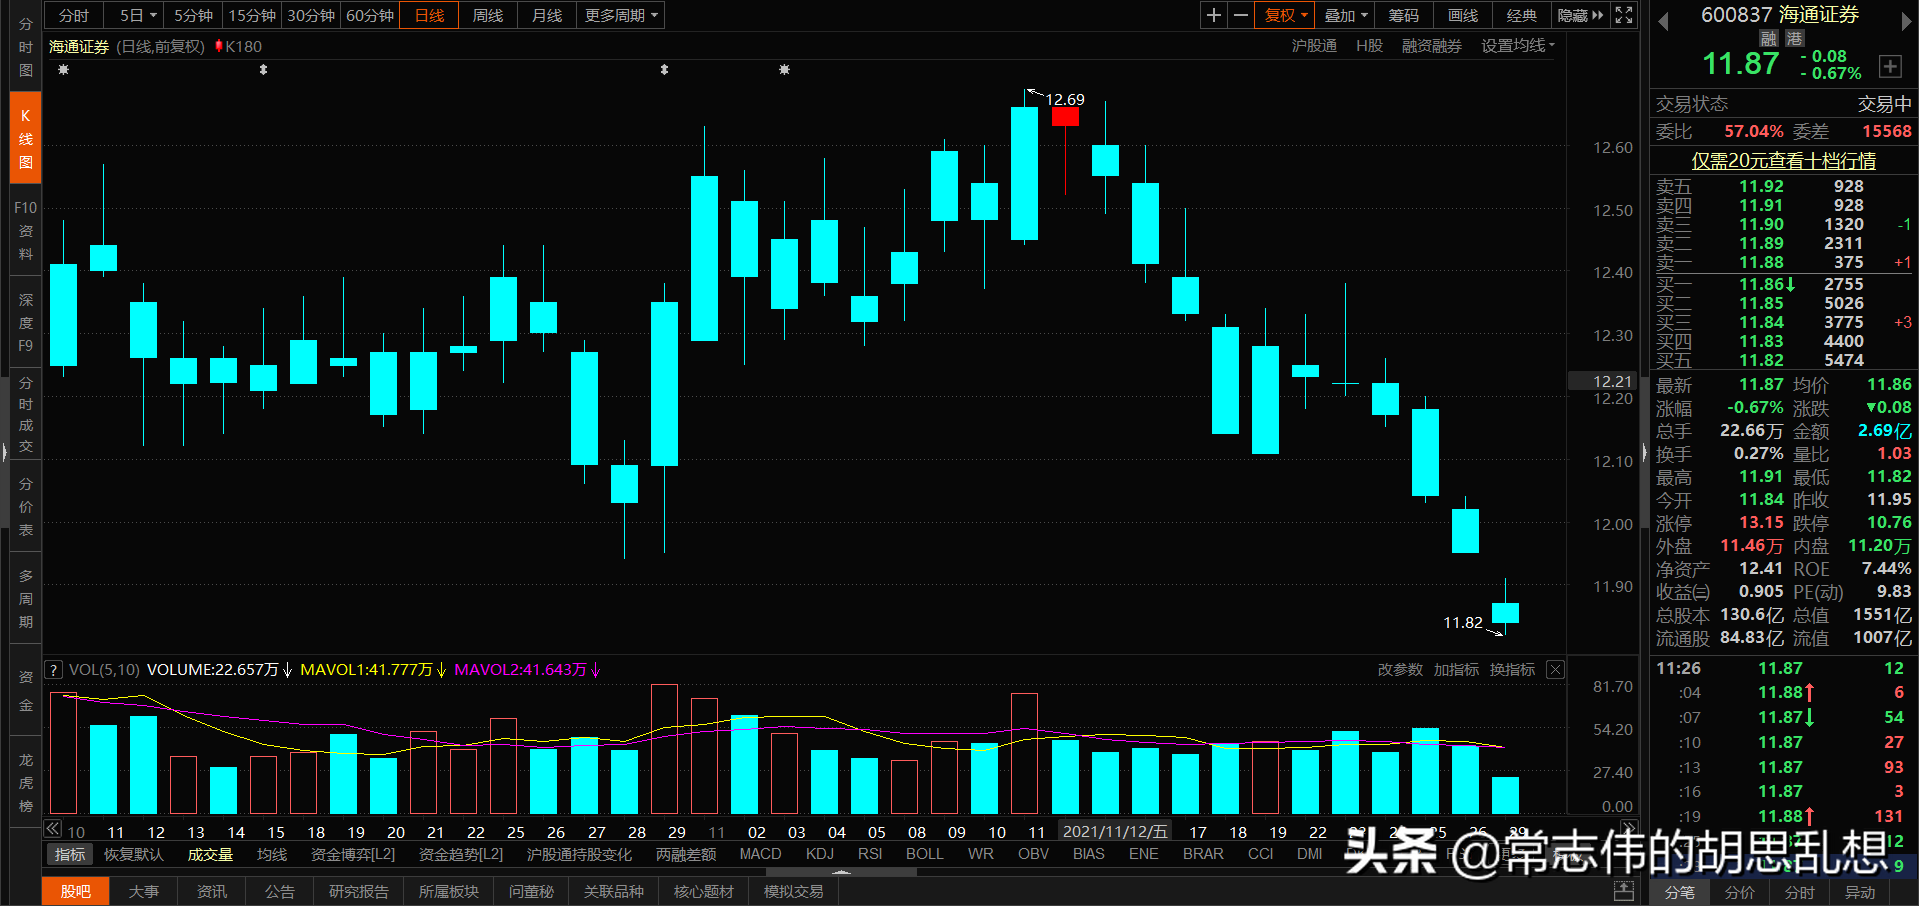Click the double-left arrow to scroll chart
1919x906 pixels.
pos(52,828)
